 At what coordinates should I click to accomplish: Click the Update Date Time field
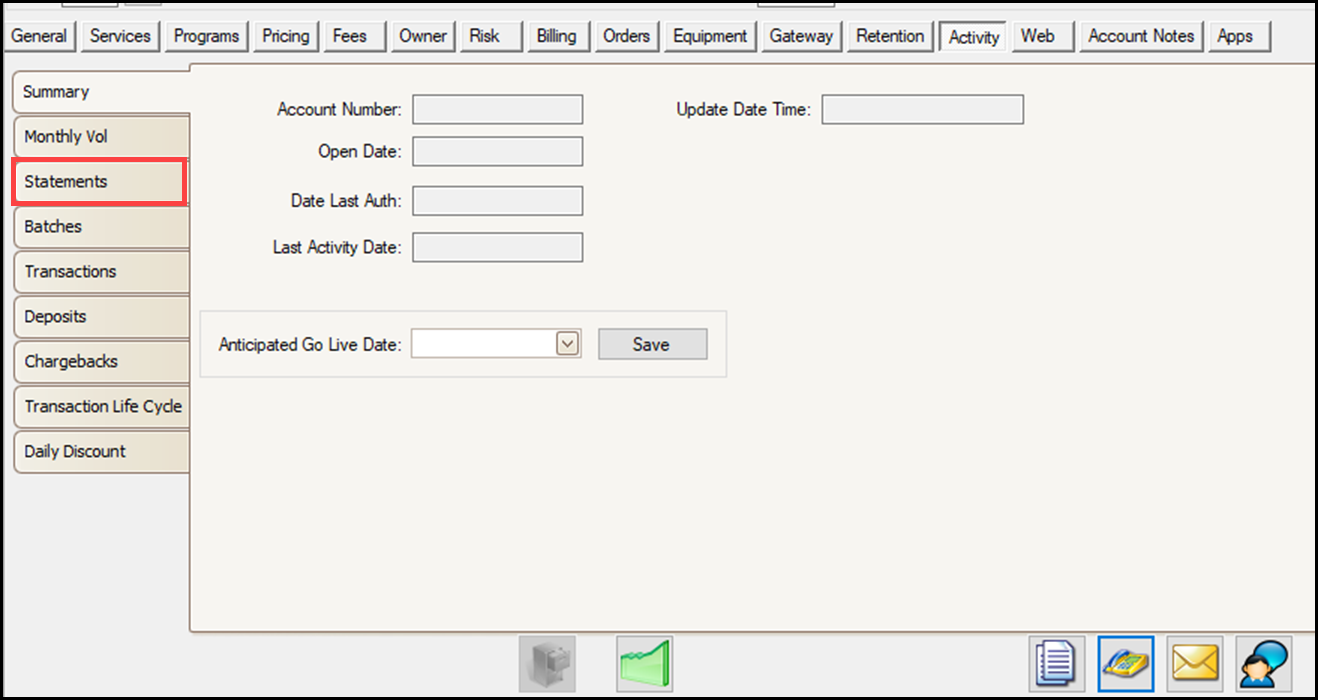click(922, 110)
